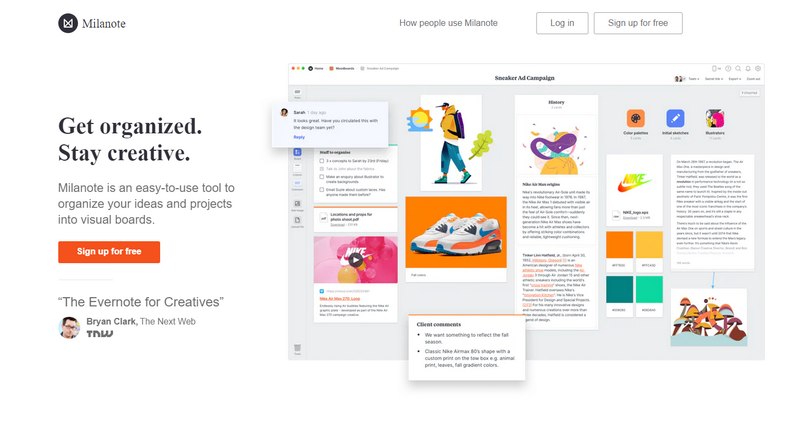Open the Moodboards breadcrumb tab
The width and height of the screenshot is (800, 448).
pos(342,68)
